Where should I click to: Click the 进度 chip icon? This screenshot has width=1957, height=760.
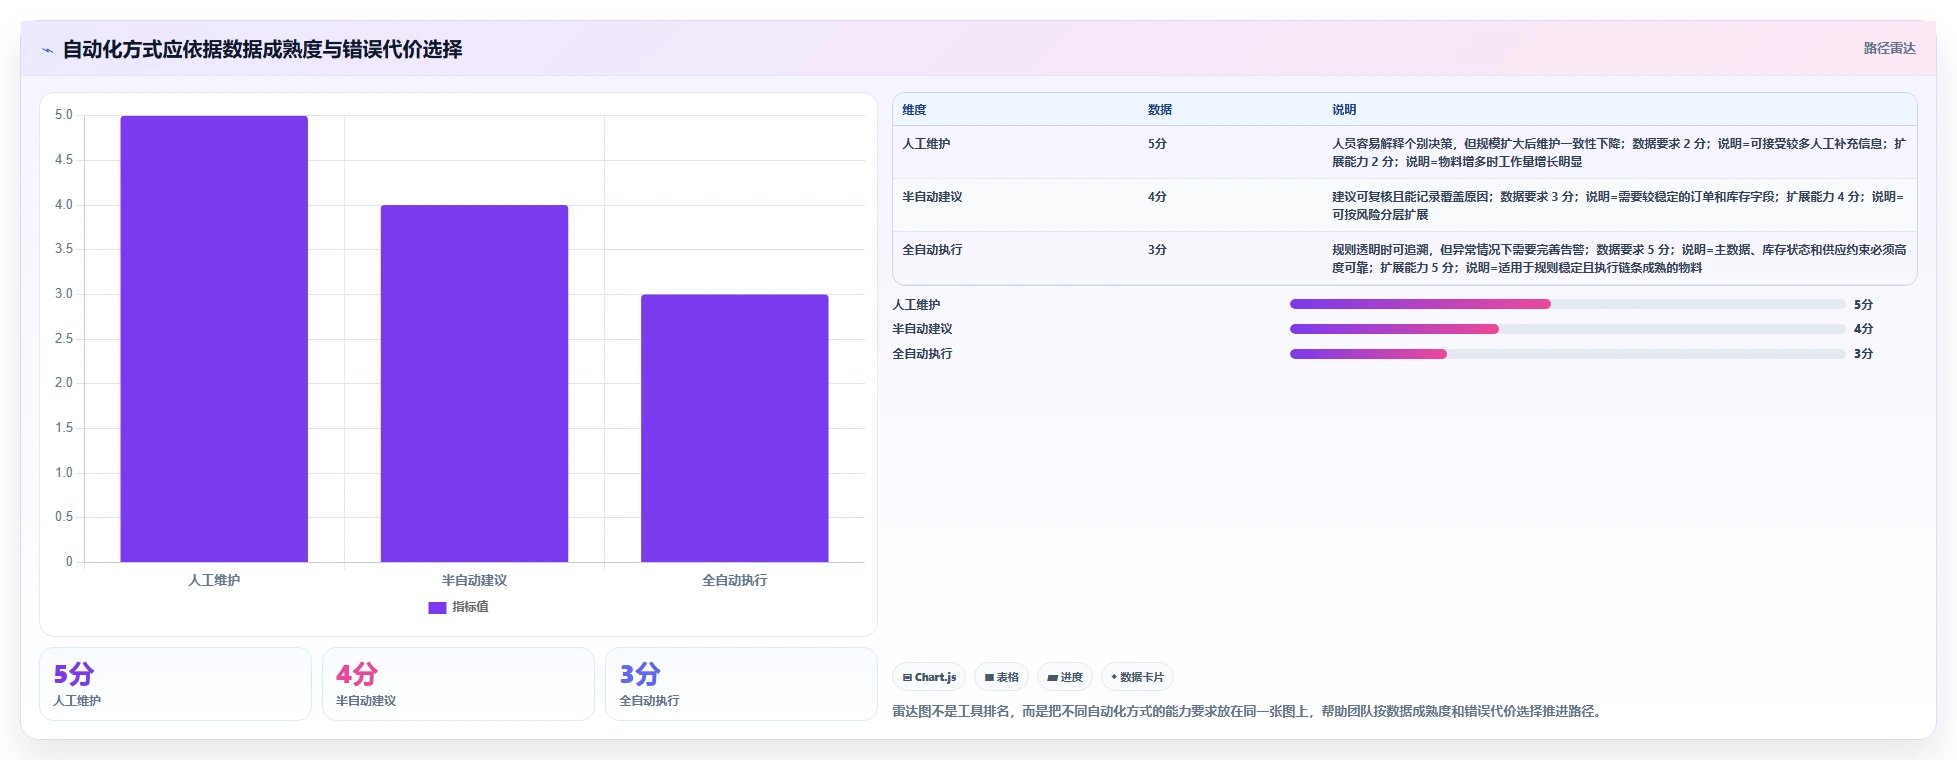(1052, 678)
